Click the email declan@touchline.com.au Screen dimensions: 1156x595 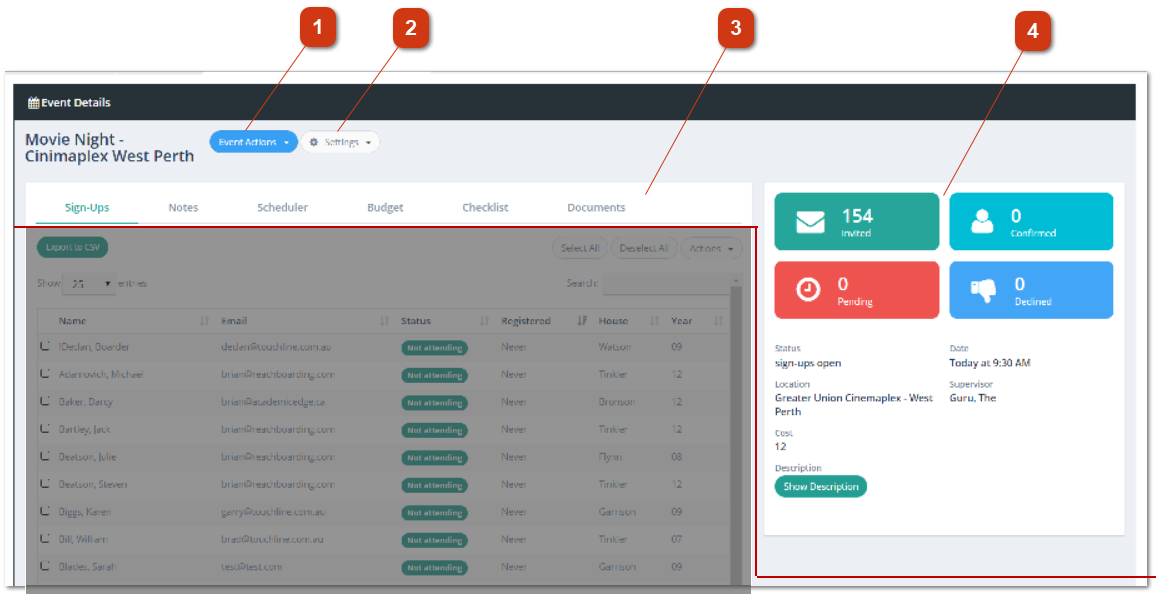(276, 347)
